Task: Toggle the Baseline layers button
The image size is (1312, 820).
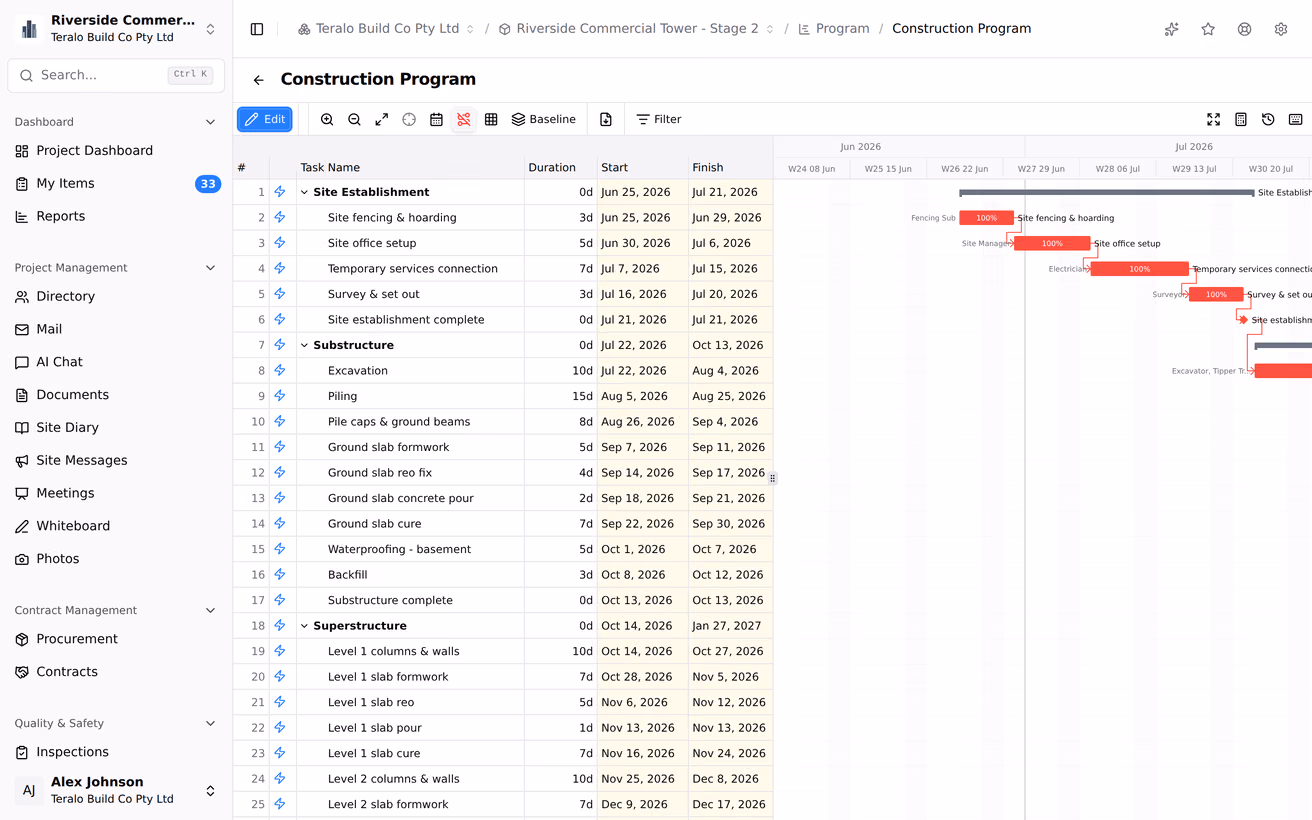Action: [x=544, y=119]
